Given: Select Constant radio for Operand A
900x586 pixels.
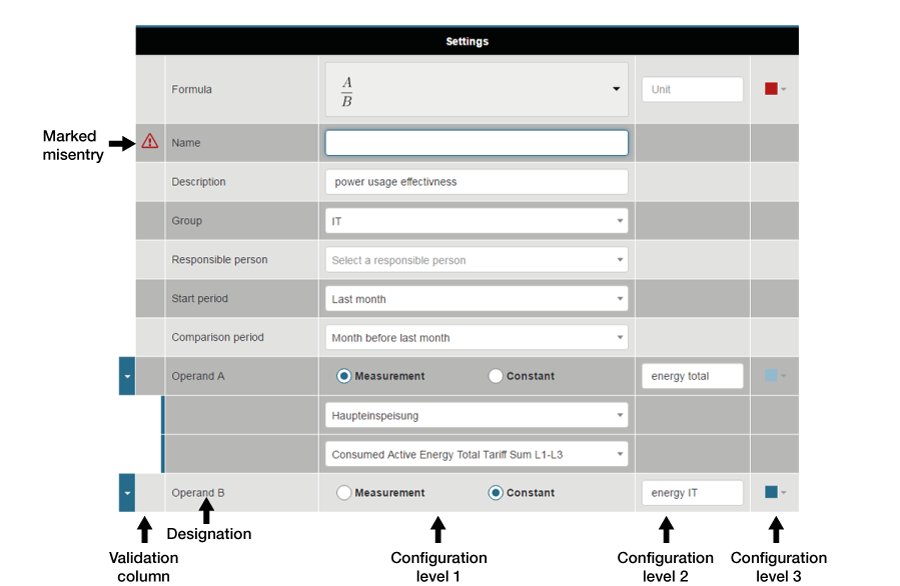Looking at the screenshot, I should pyautogui.click(x=495, y=376).
